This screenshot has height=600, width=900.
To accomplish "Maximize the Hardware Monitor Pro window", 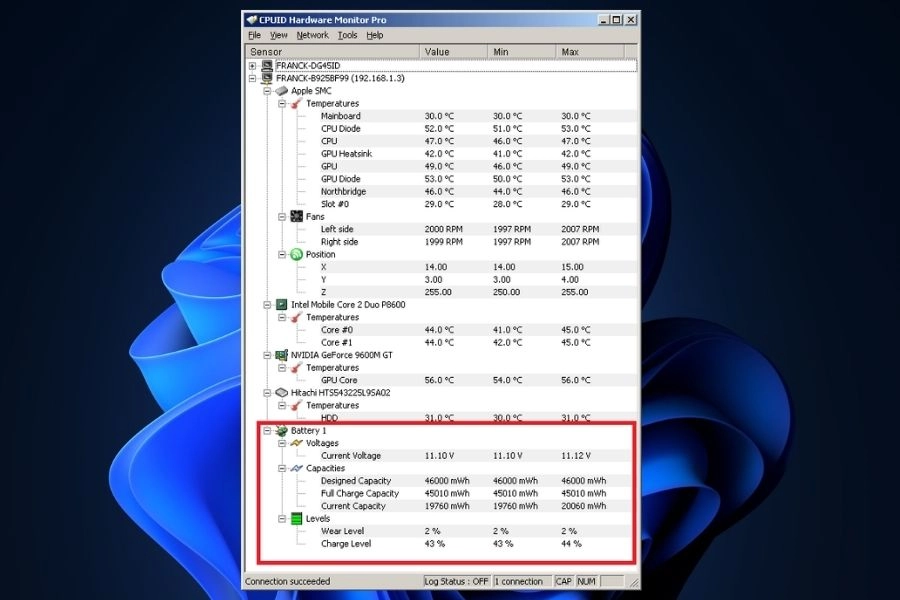I will click(x=616, y=20).
